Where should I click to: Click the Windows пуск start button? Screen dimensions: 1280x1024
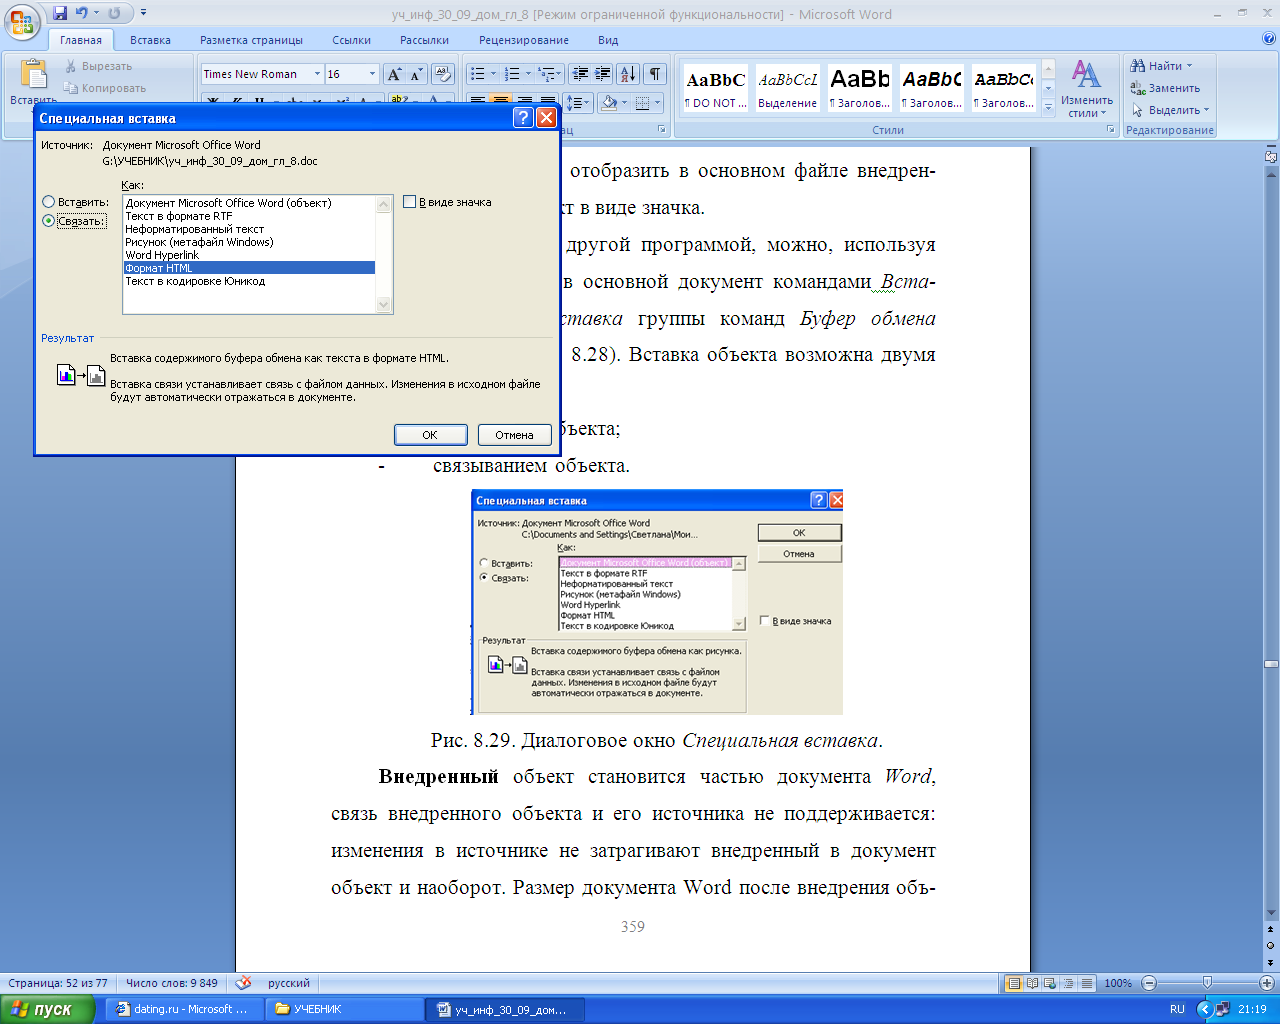47,1009
